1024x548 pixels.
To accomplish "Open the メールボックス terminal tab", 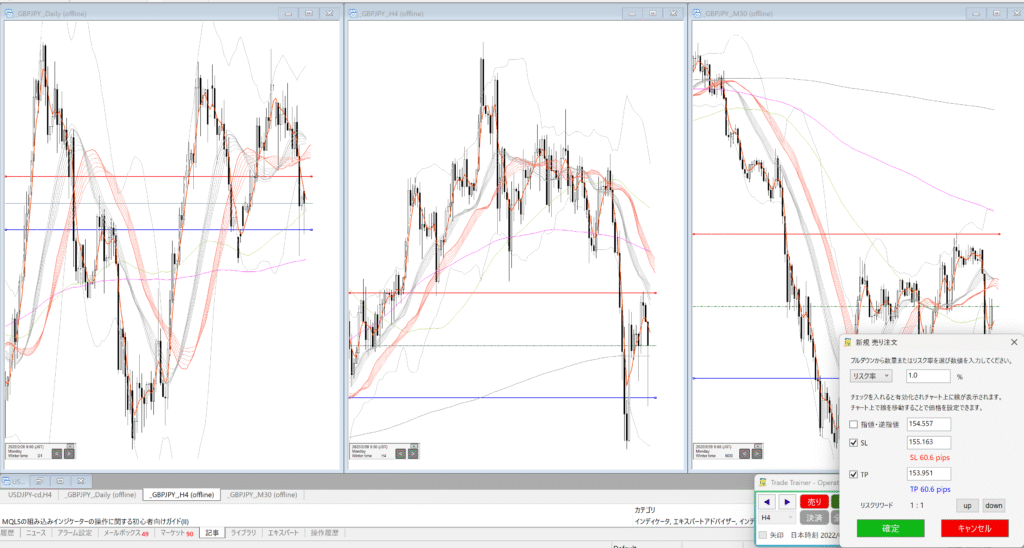I will click(126, 533).
